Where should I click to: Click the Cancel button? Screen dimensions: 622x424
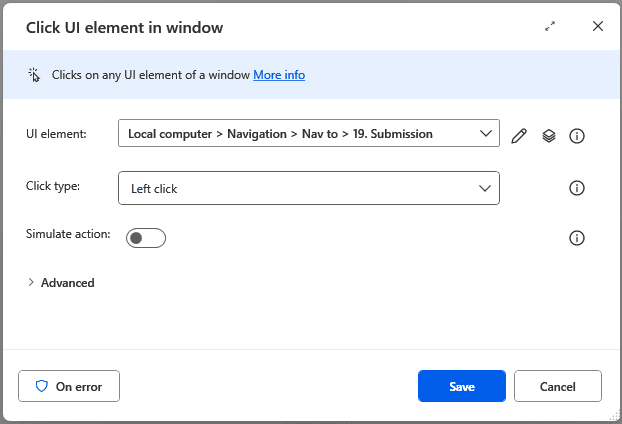coord(558,386)
